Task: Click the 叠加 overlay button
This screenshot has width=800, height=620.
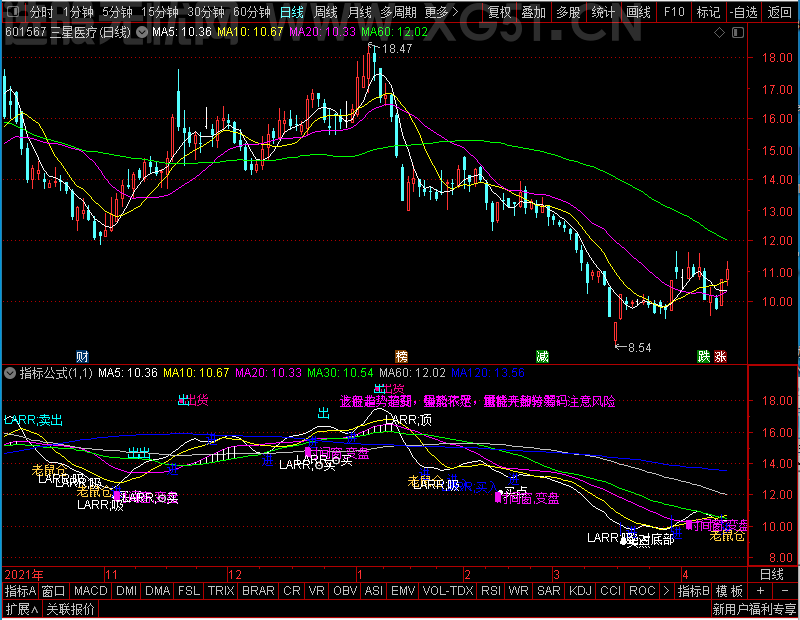Action: pyautogui.click(x=534, y=12)
